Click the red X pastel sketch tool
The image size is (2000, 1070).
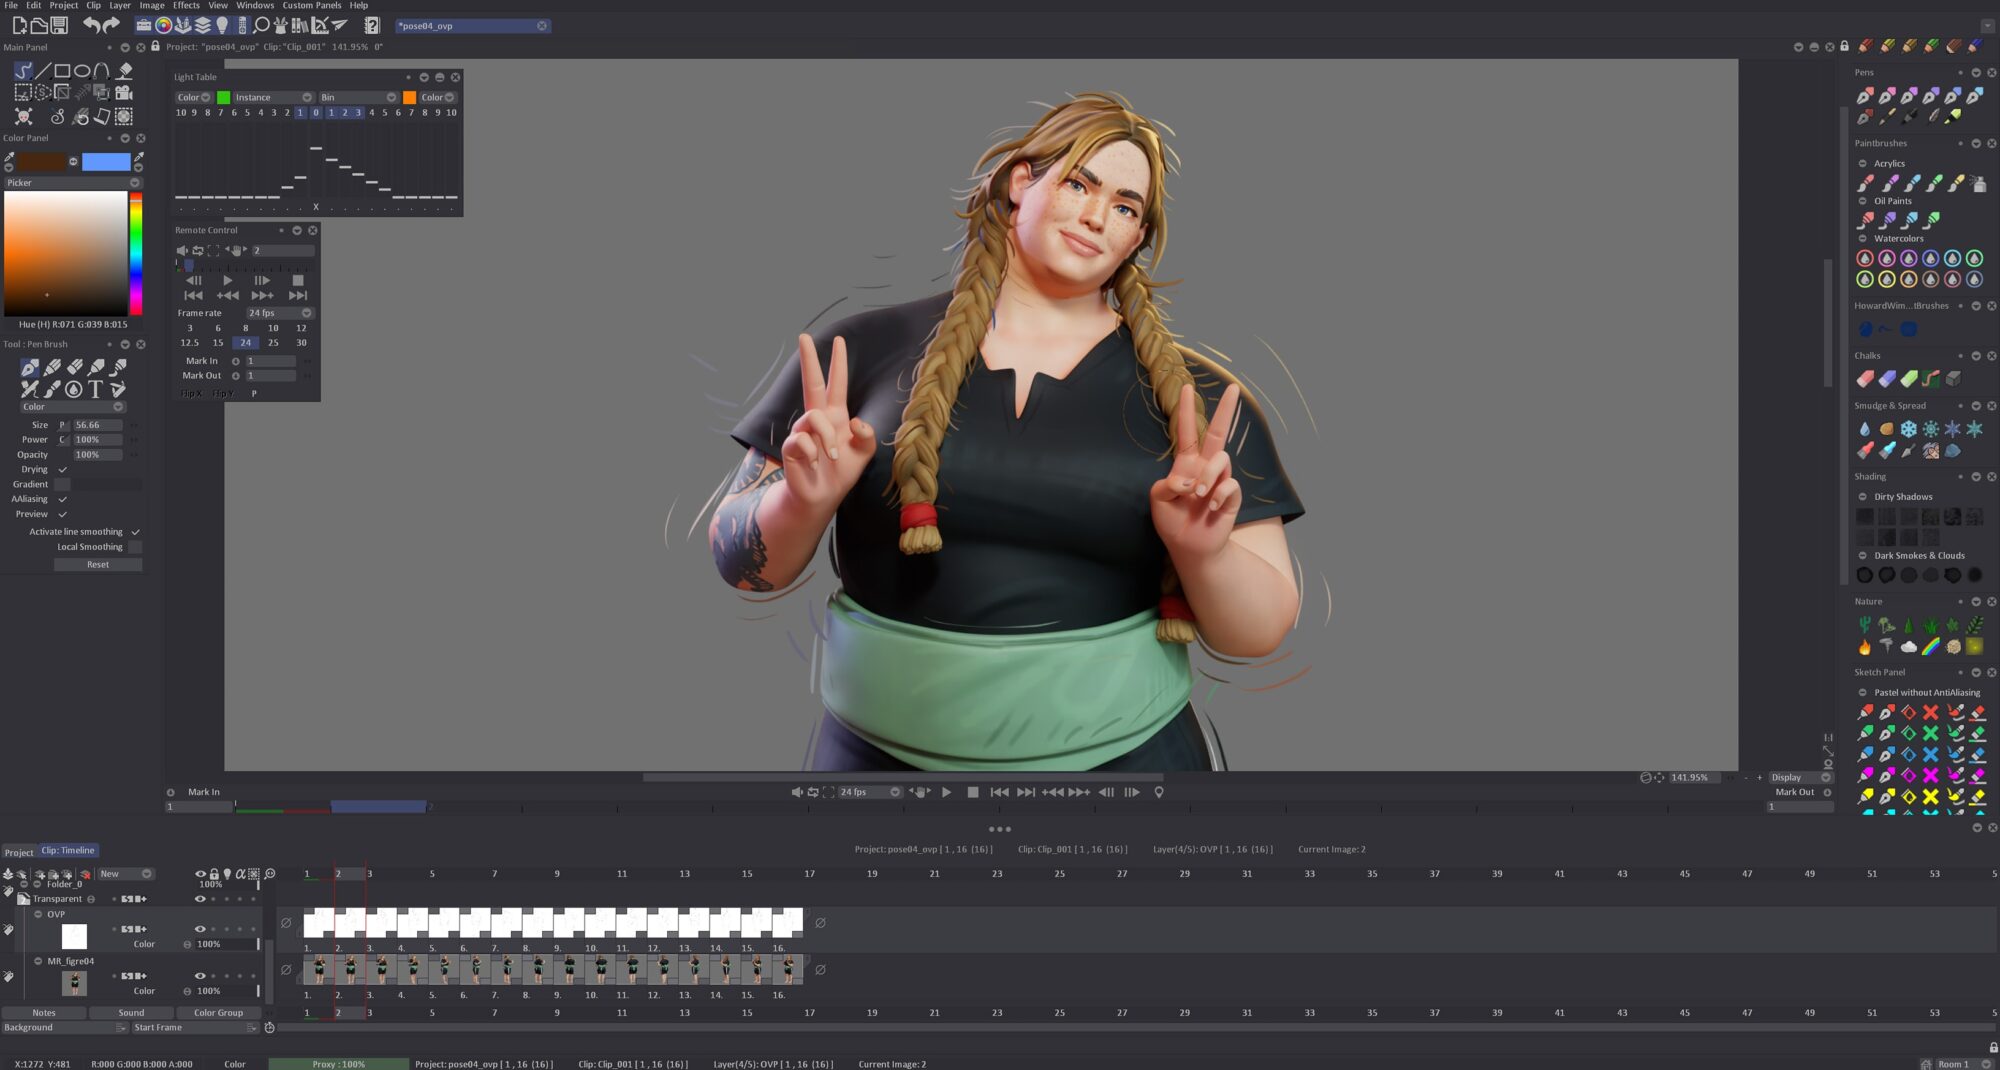point(1930,713)
